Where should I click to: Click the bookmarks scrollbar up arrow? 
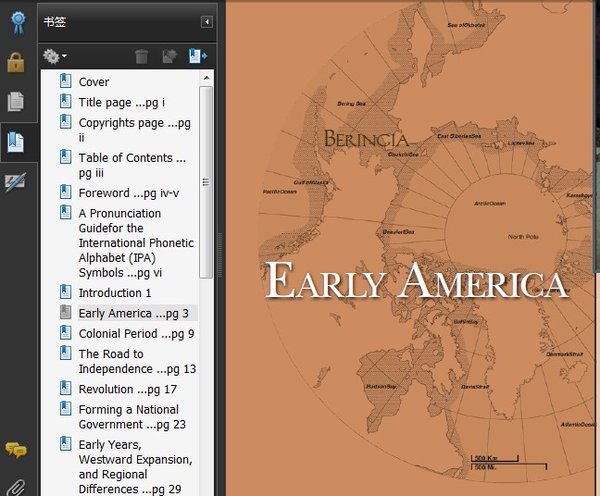click(207, 78)
